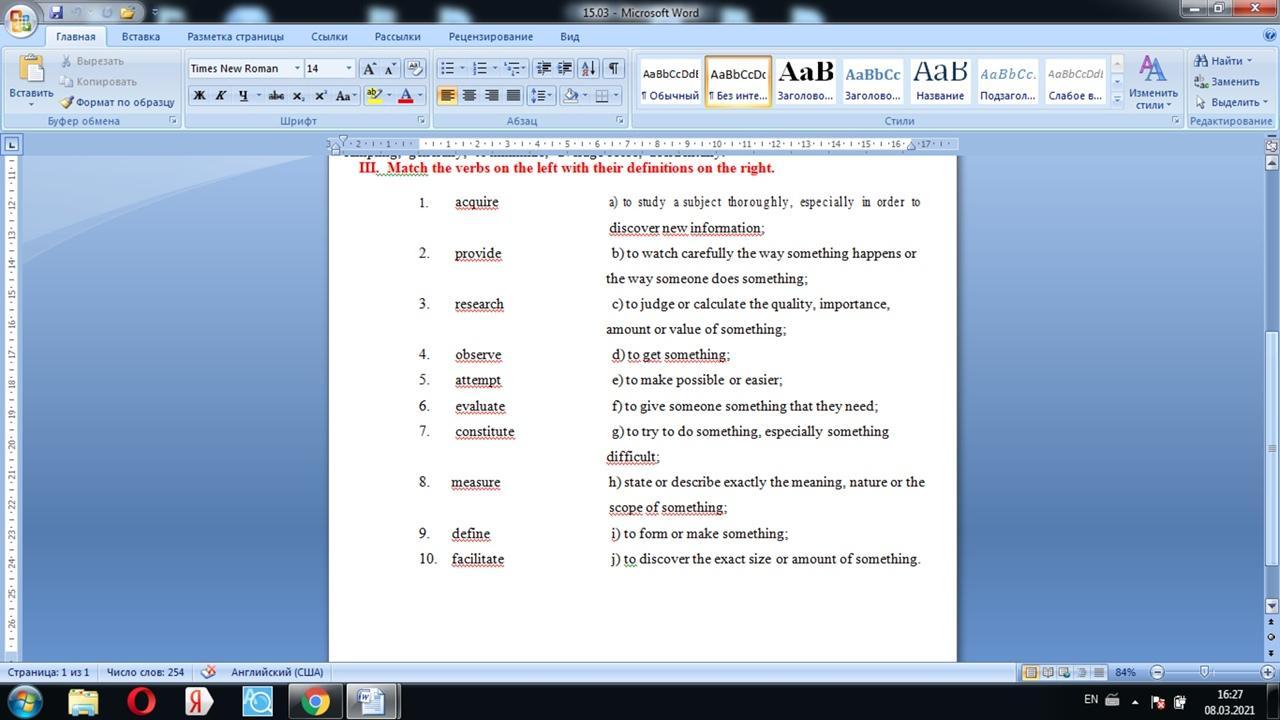The image size is (1280, 720).
Task: Click the 84% zoom level
Action: point(1125,672)
